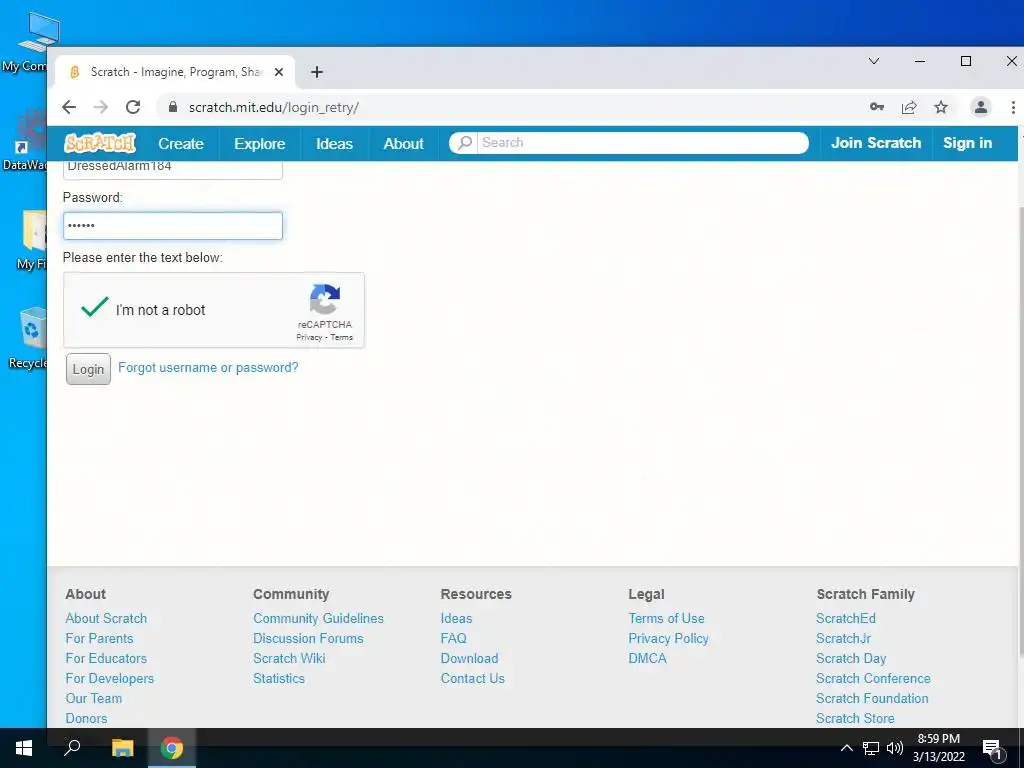This screenshot has height=768, width=1024.
Task: Open the ScratchJr footer link
Action: [843, 639]
